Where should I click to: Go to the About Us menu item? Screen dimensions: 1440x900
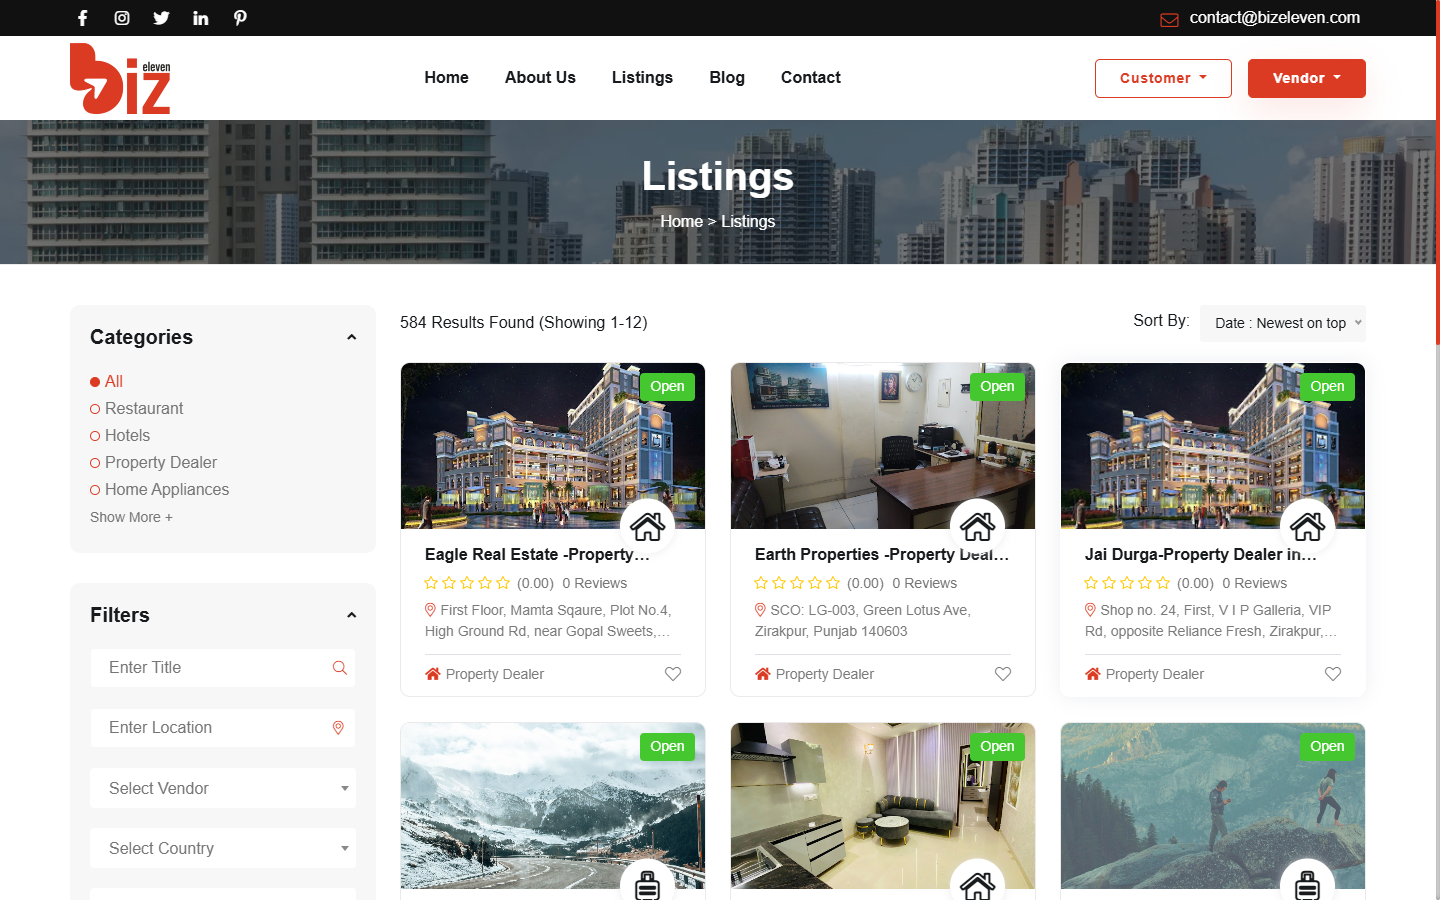pyautogui.click(x=540, y=78)
